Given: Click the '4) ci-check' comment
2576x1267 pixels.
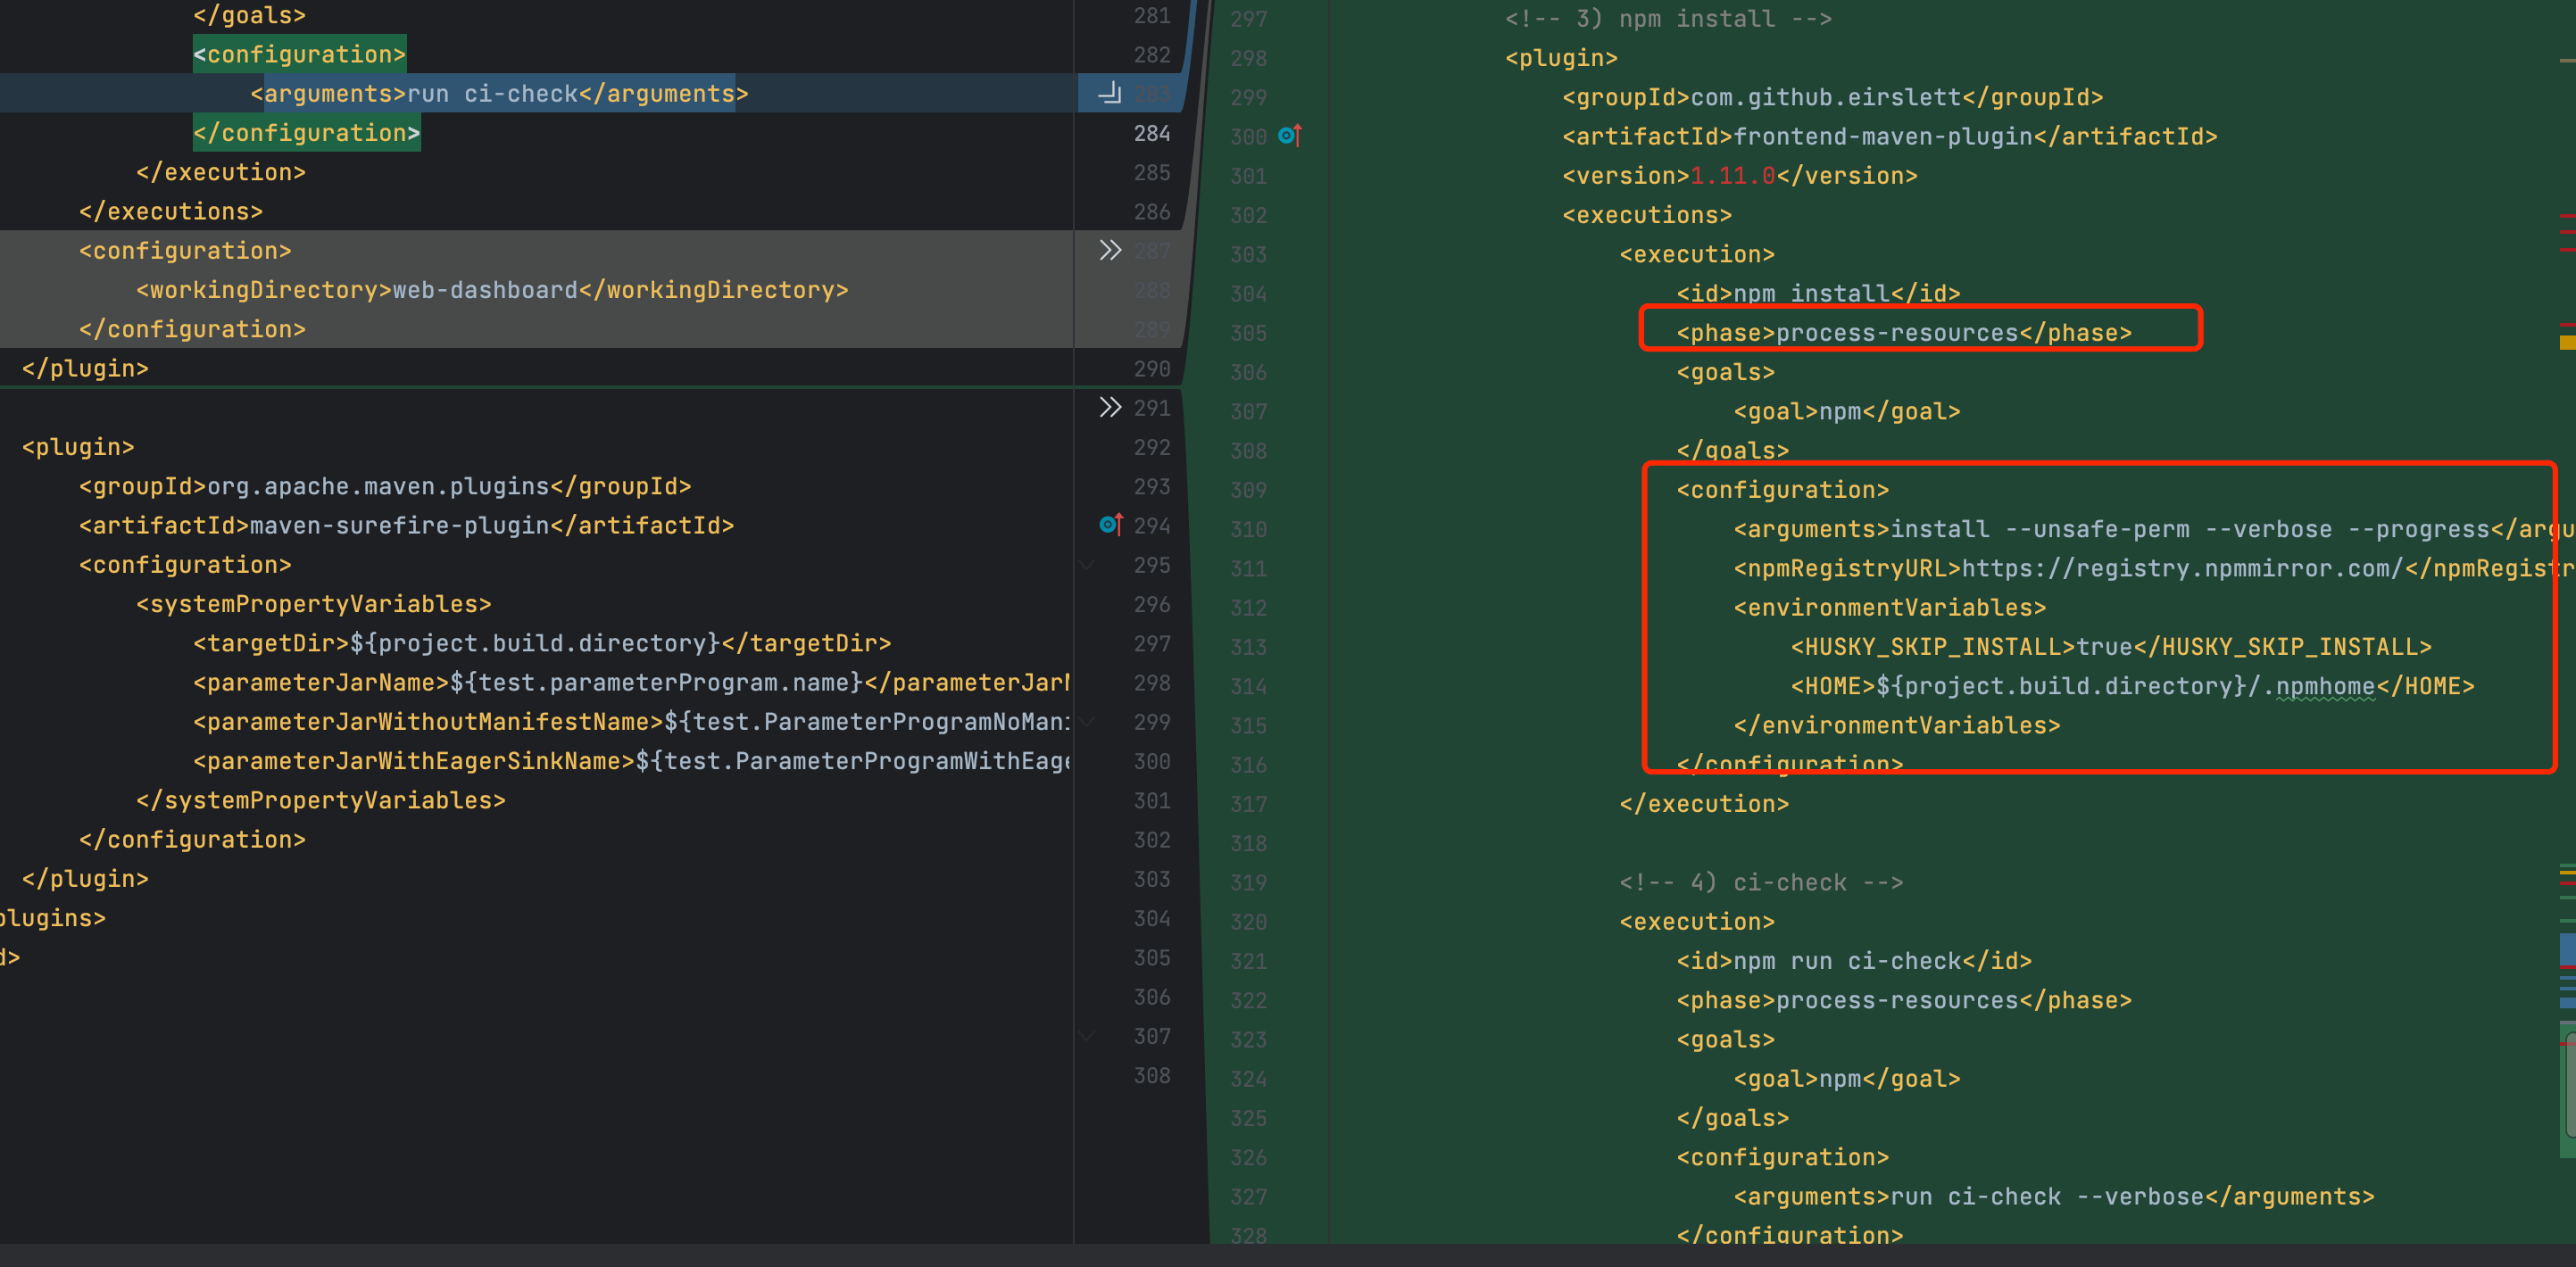Looking at the screenshot, I should tap(1761, 882).
